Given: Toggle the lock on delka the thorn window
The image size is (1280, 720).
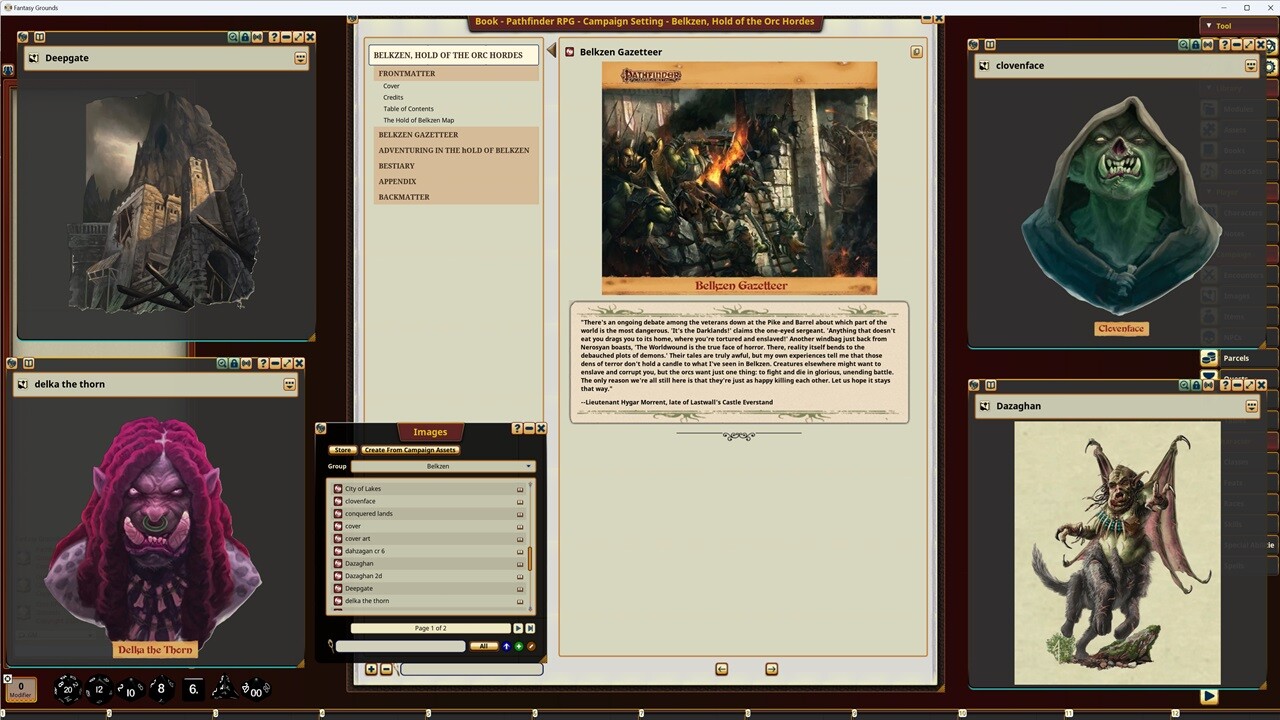Looking at the screenshot, I should tap(234, 364).
